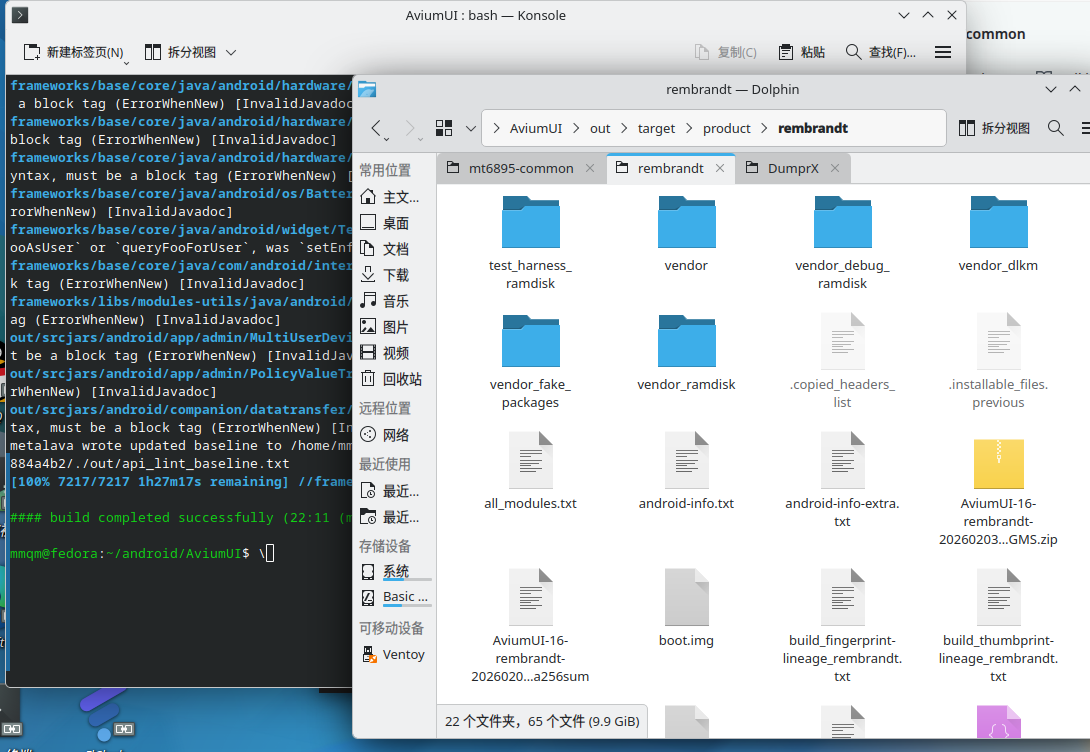Navigate to product in breadcrumb

point(726,128)
